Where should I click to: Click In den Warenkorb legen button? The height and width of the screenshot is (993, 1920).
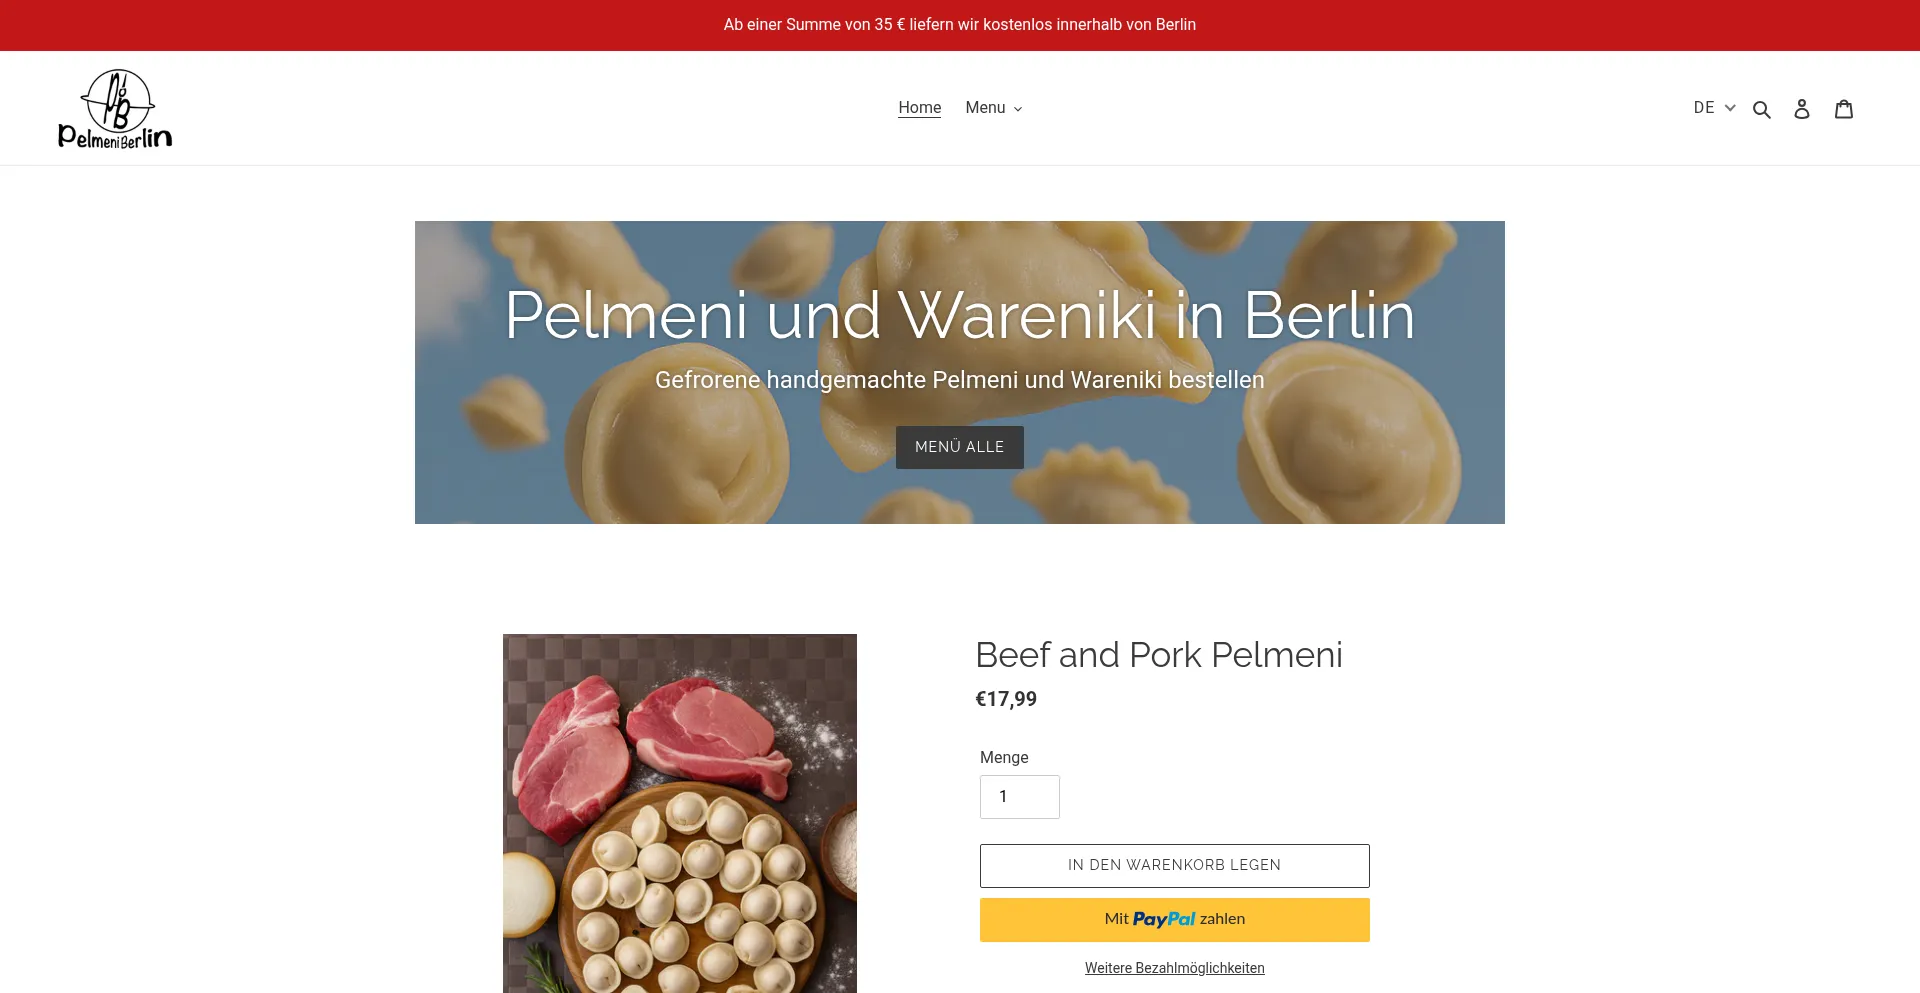1174,866
